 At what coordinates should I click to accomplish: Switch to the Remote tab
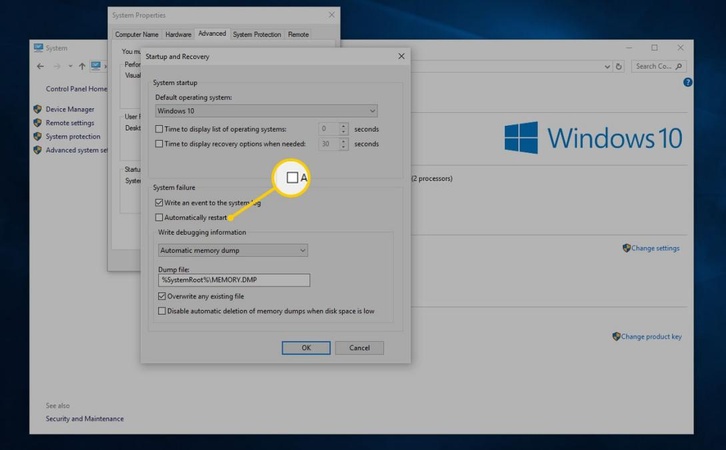click(x=298, y=34)
